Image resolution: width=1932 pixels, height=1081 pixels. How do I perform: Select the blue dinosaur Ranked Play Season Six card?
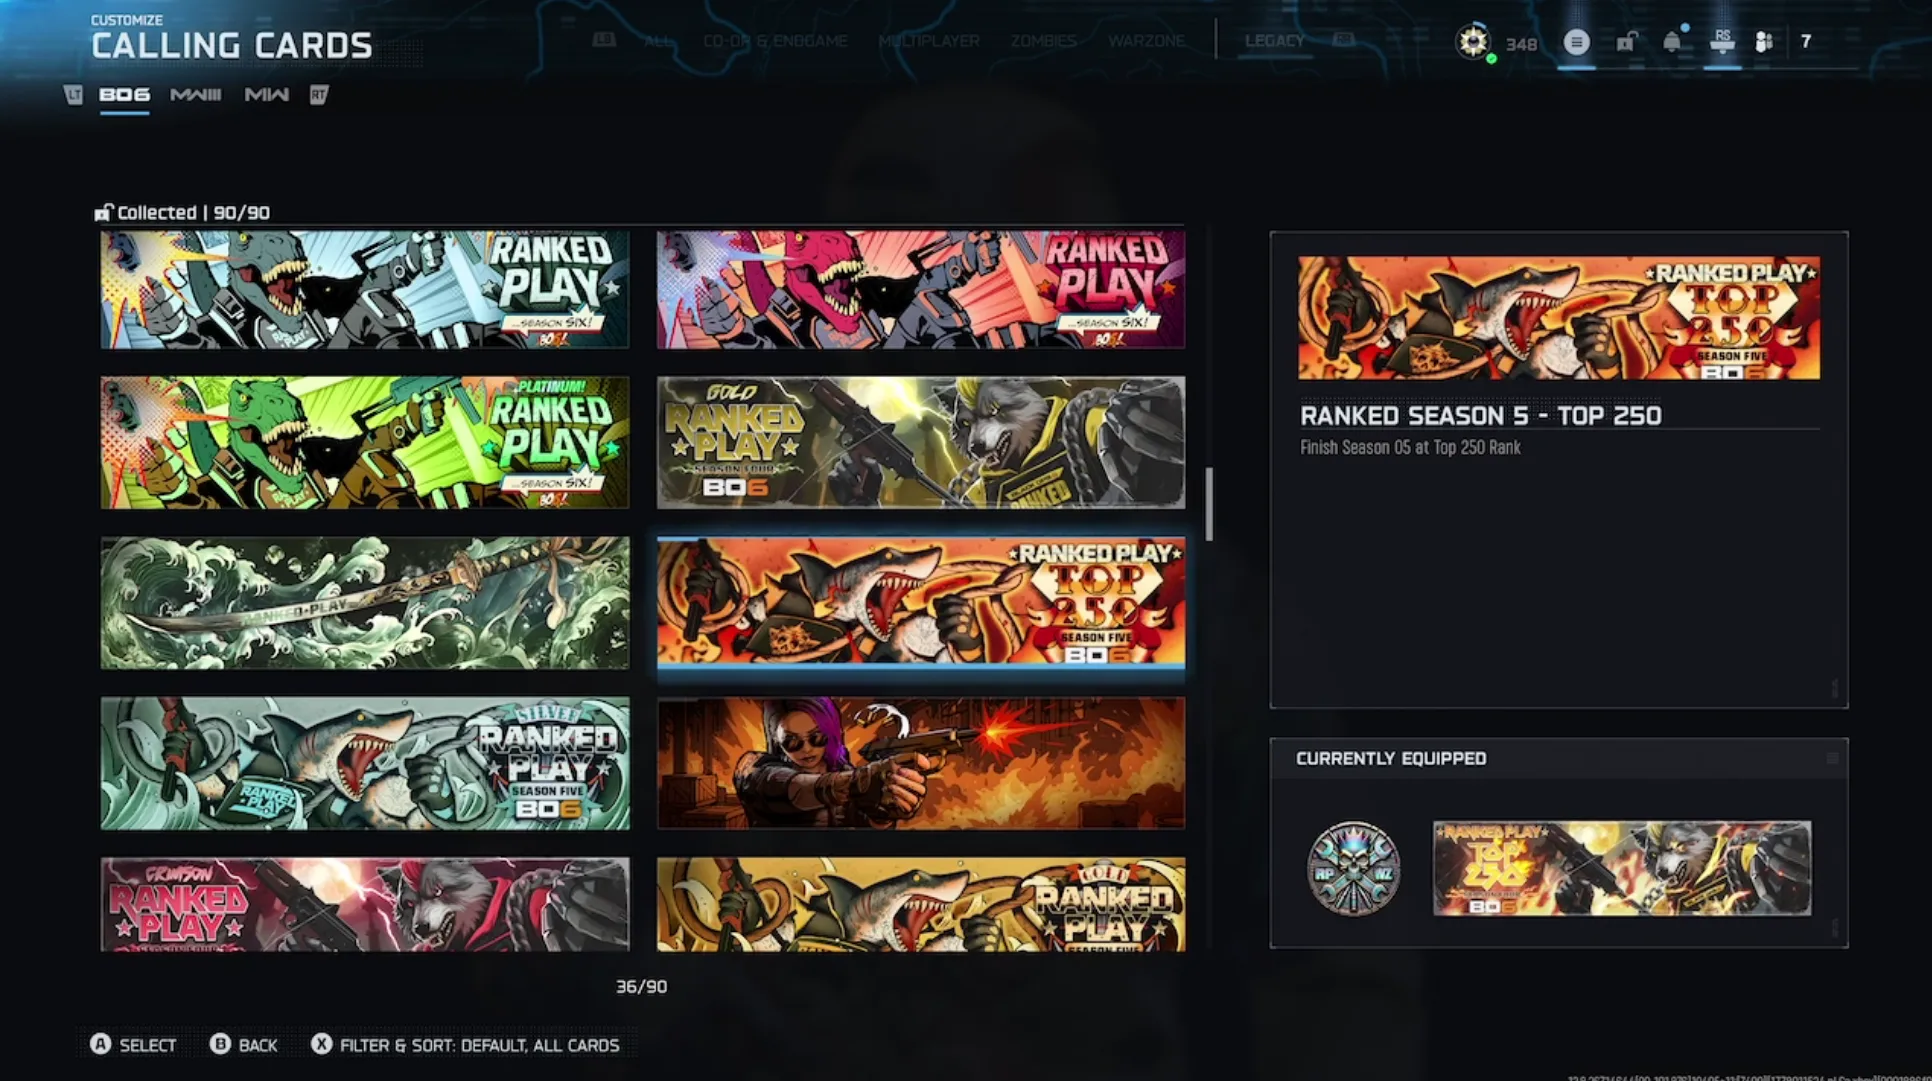pos(365,290)
